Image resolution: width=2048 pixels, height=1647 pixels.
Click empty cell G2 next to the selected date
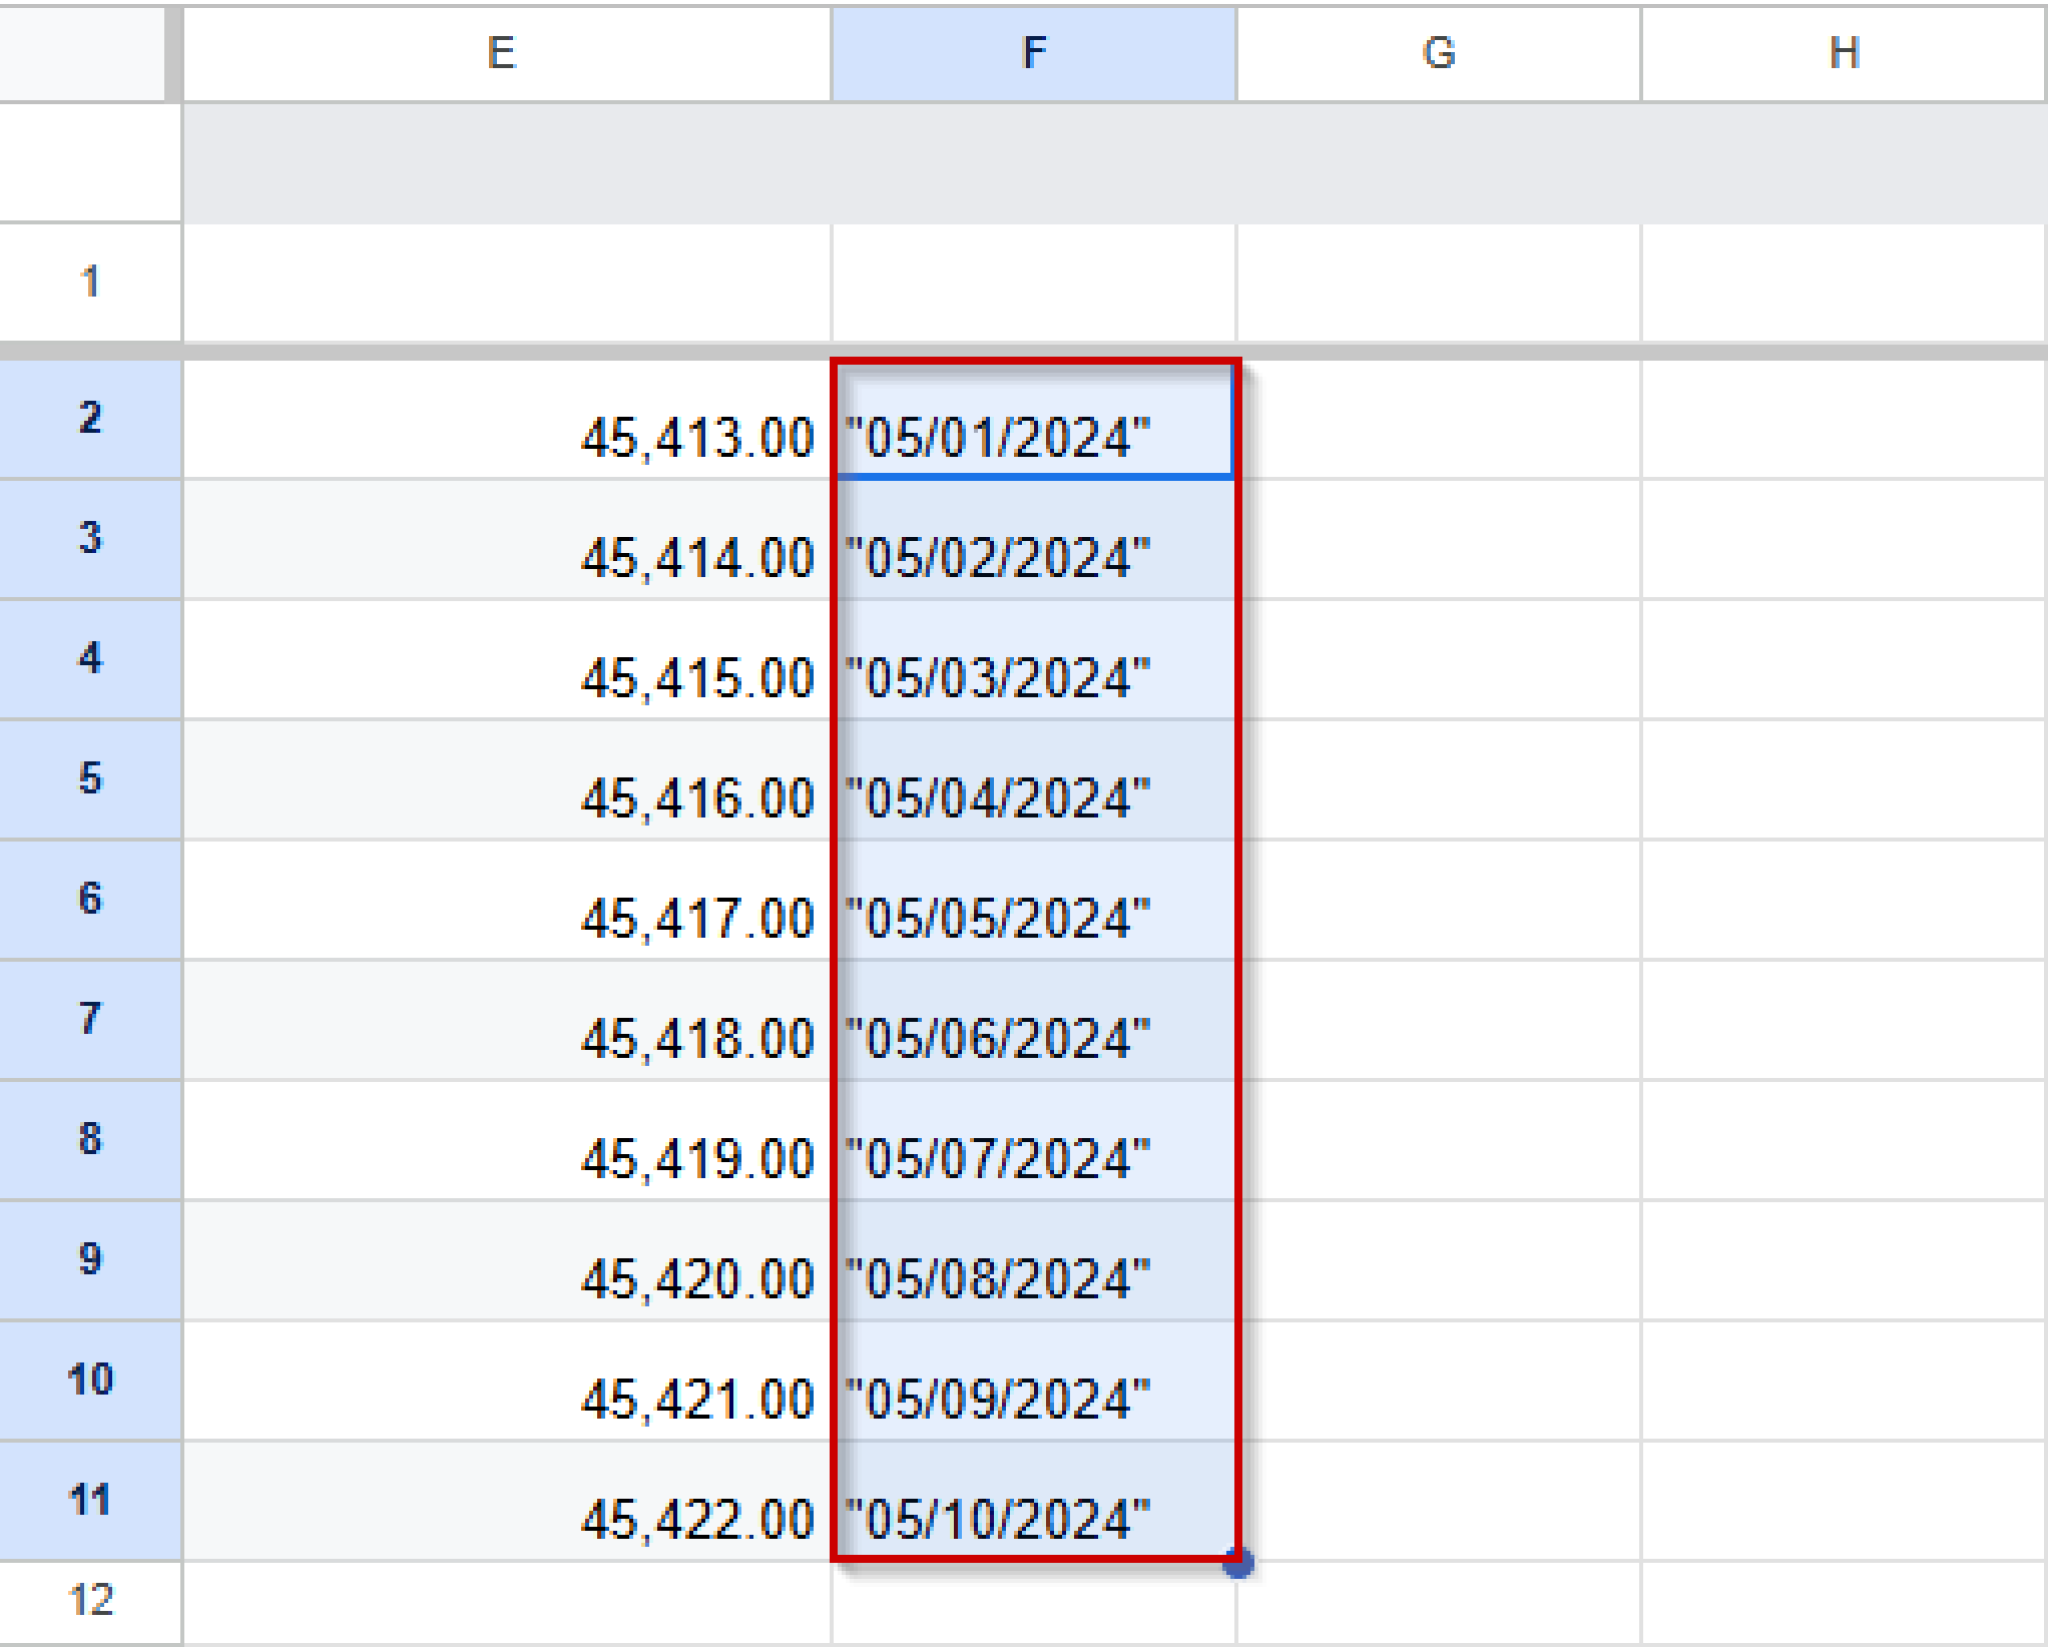coord(1440,430)
